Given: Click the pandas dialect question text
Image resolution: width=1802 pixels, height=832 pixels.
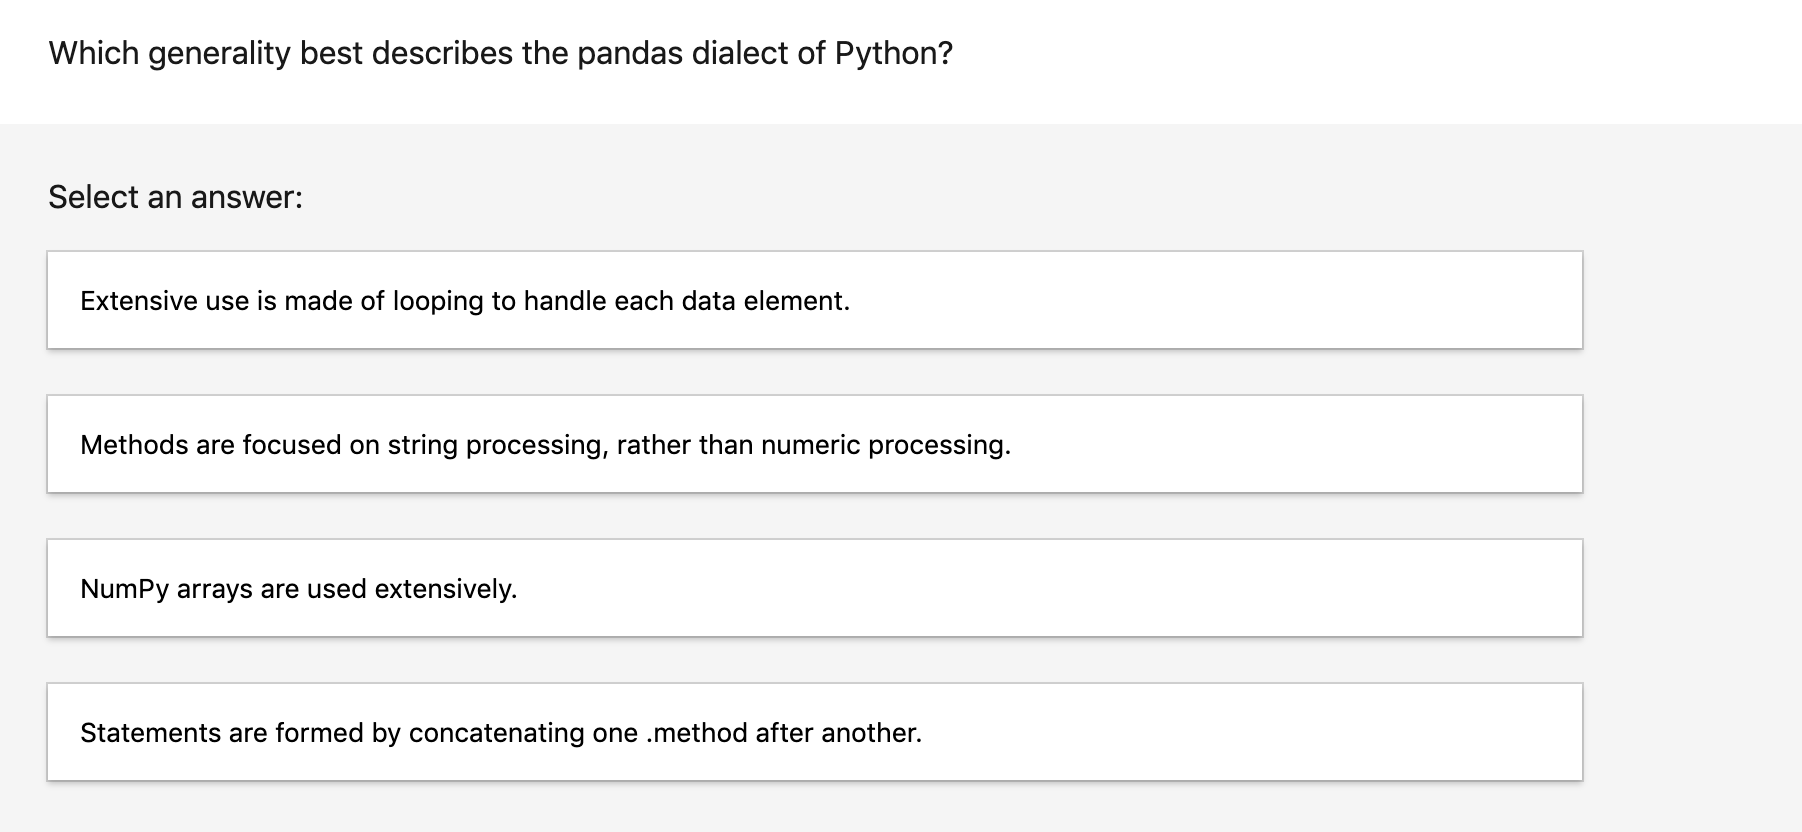Looking at the screenshot, I should (x=501, y=53).
